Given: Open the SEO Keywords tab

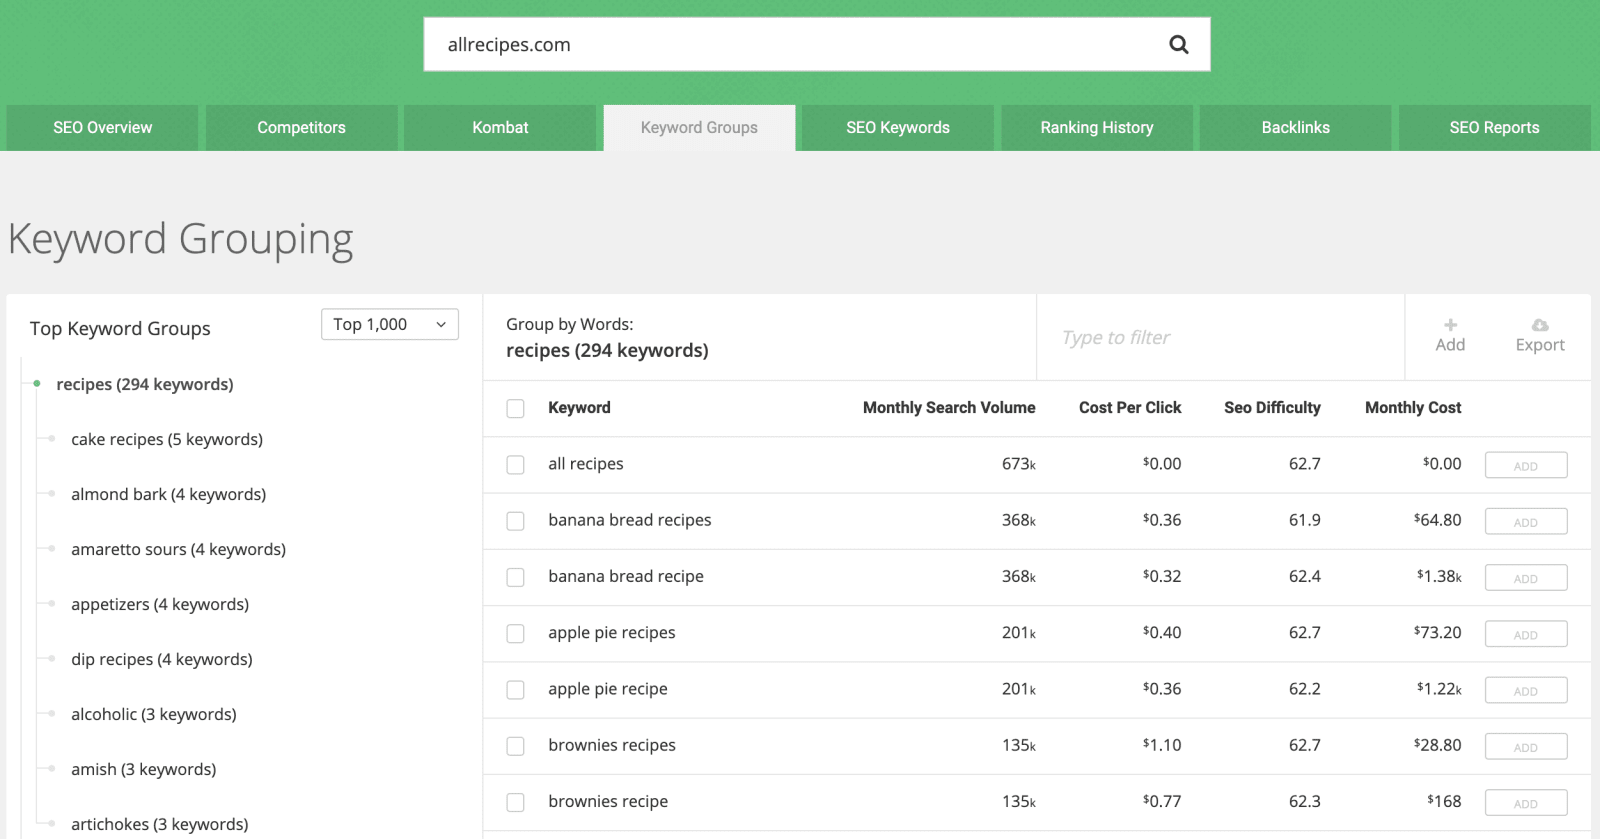Looking at the screenshot, I should point(898,128).
